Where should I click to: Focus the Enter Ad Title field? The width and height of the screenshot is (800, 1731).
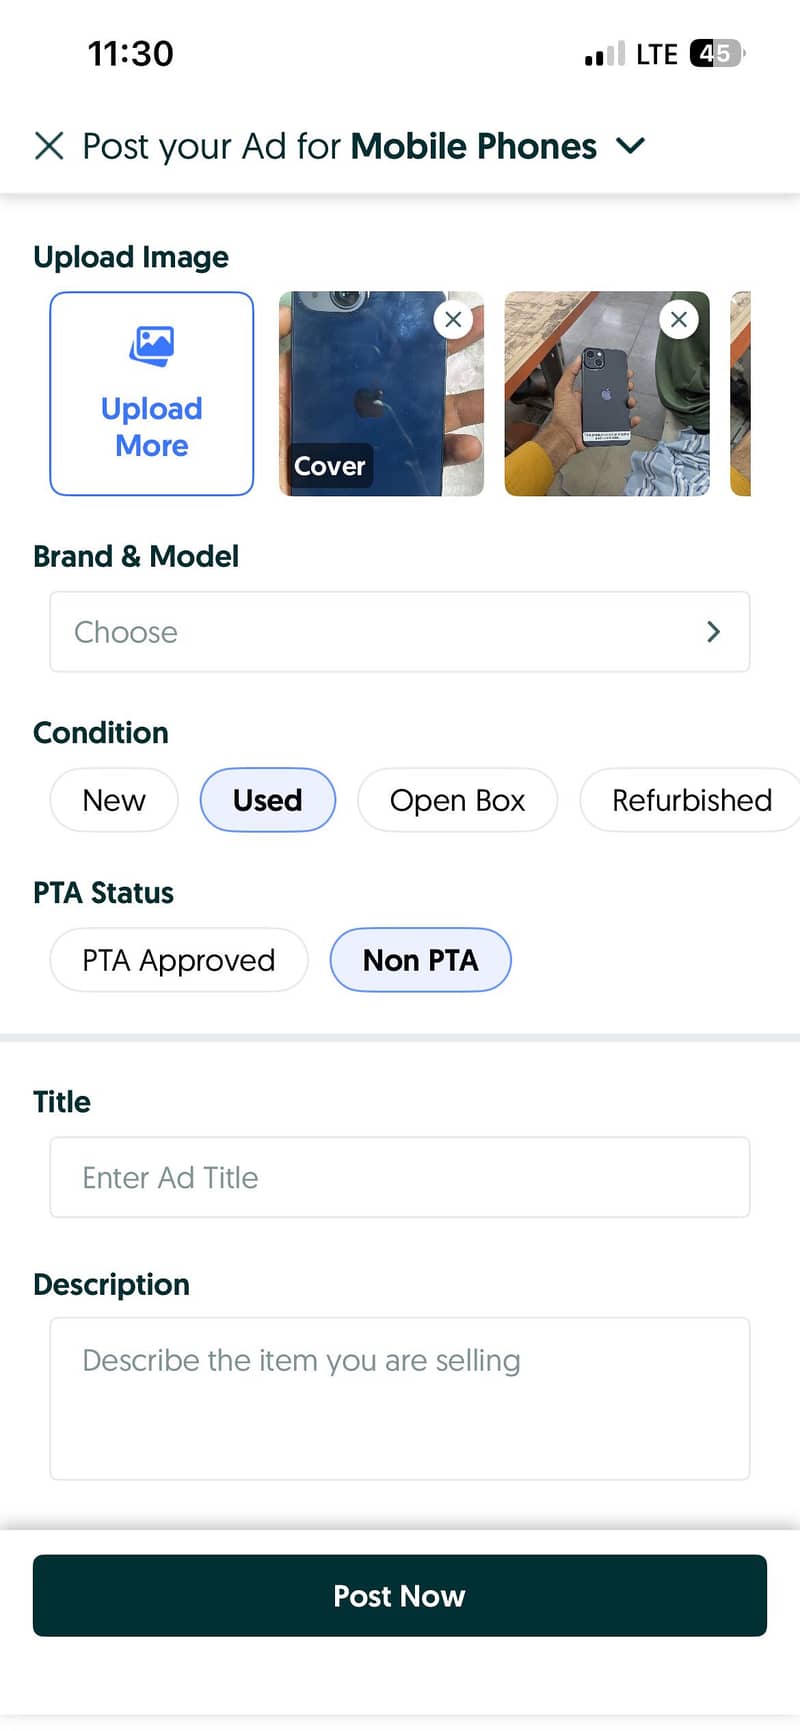pyautogui.click(x=399, y=1177)
